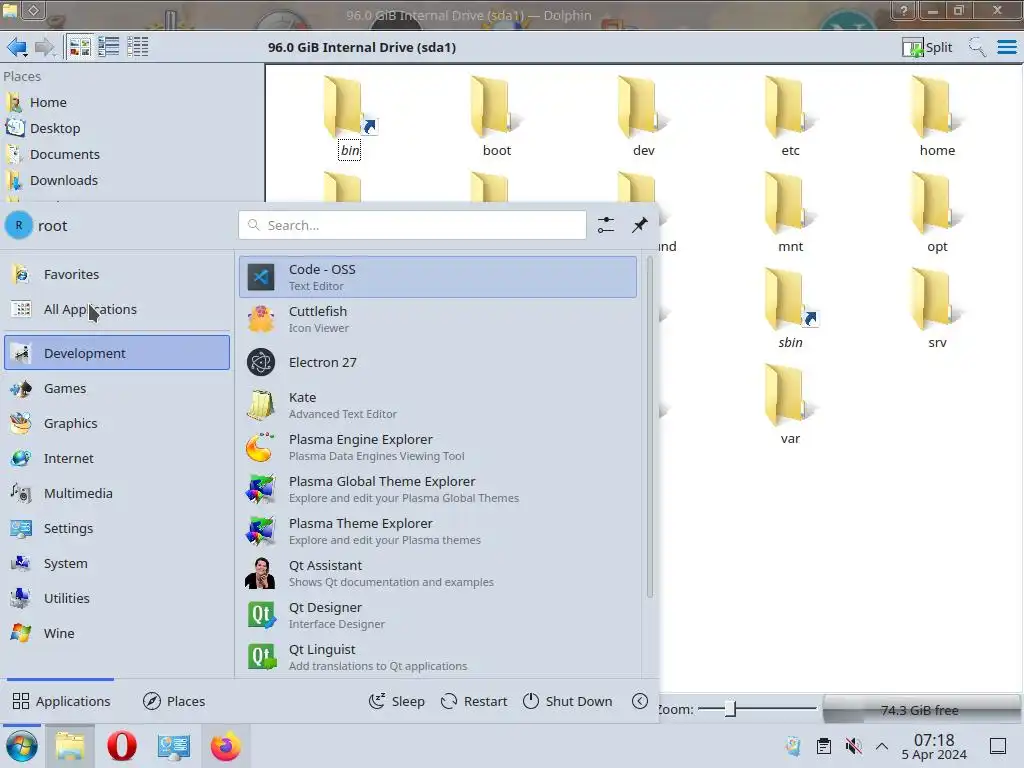Screen dimensions: 1024x768
Task: Launch Qt Designer
Action: coord(438,615)
